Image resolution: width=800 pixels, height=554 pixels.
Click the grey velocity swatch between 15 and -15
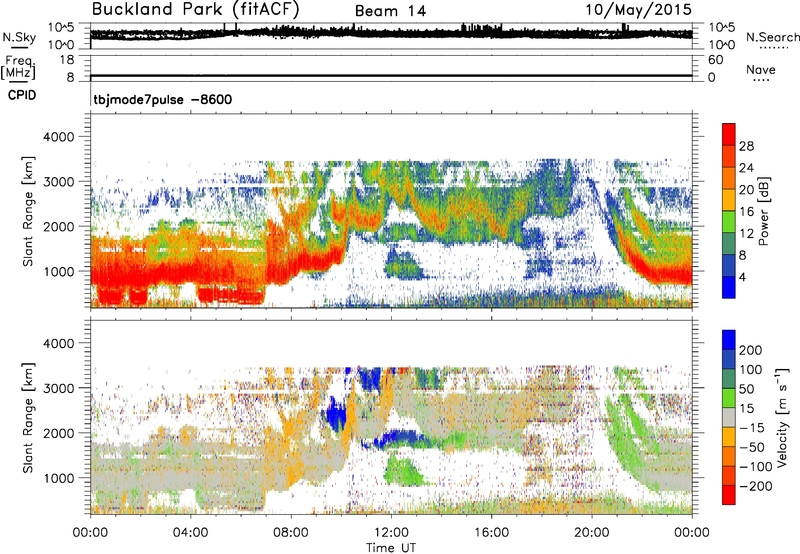tap(729, 417)
